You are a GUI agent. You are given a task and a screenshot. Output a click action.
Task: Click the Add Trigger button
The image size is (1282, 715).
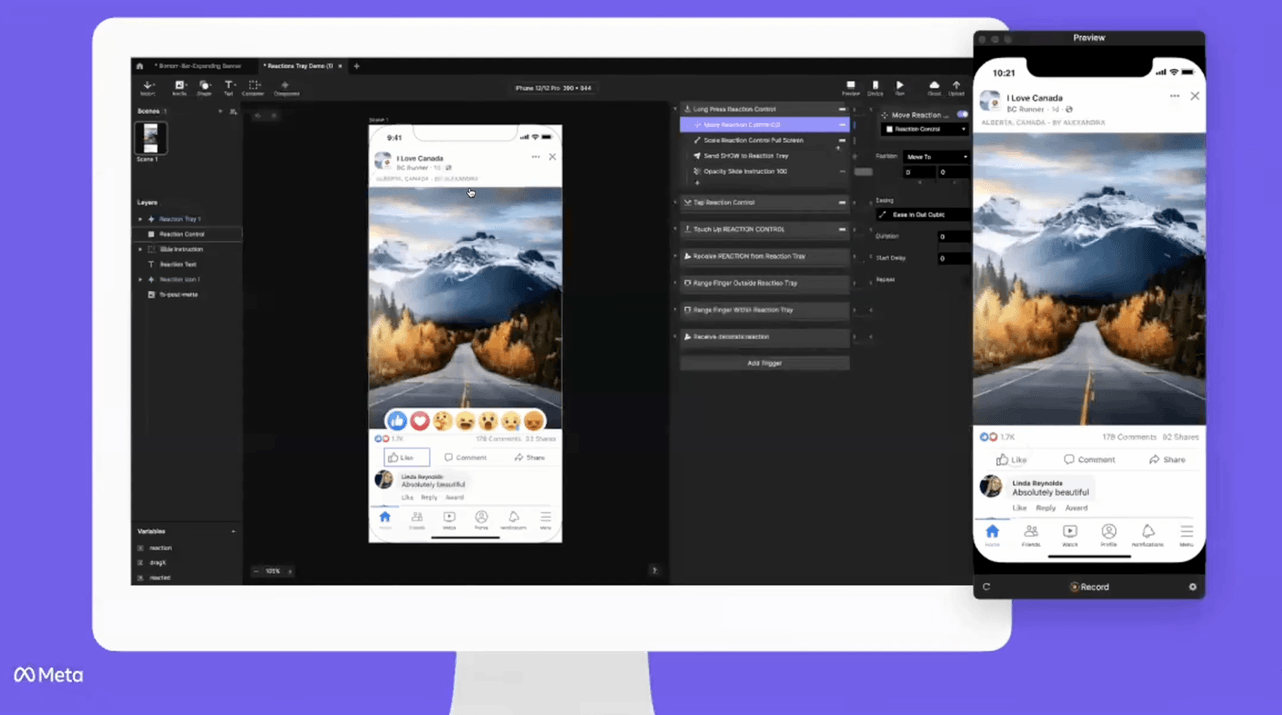pos(765,363)
